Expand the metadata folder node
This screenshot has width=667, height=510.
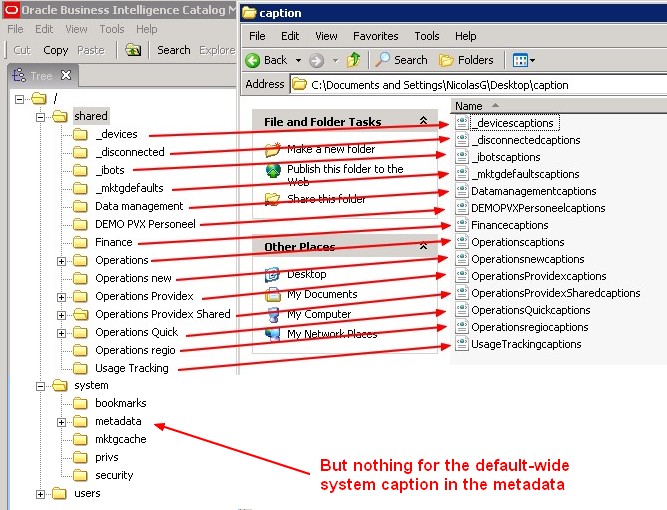tap(61, 422)
